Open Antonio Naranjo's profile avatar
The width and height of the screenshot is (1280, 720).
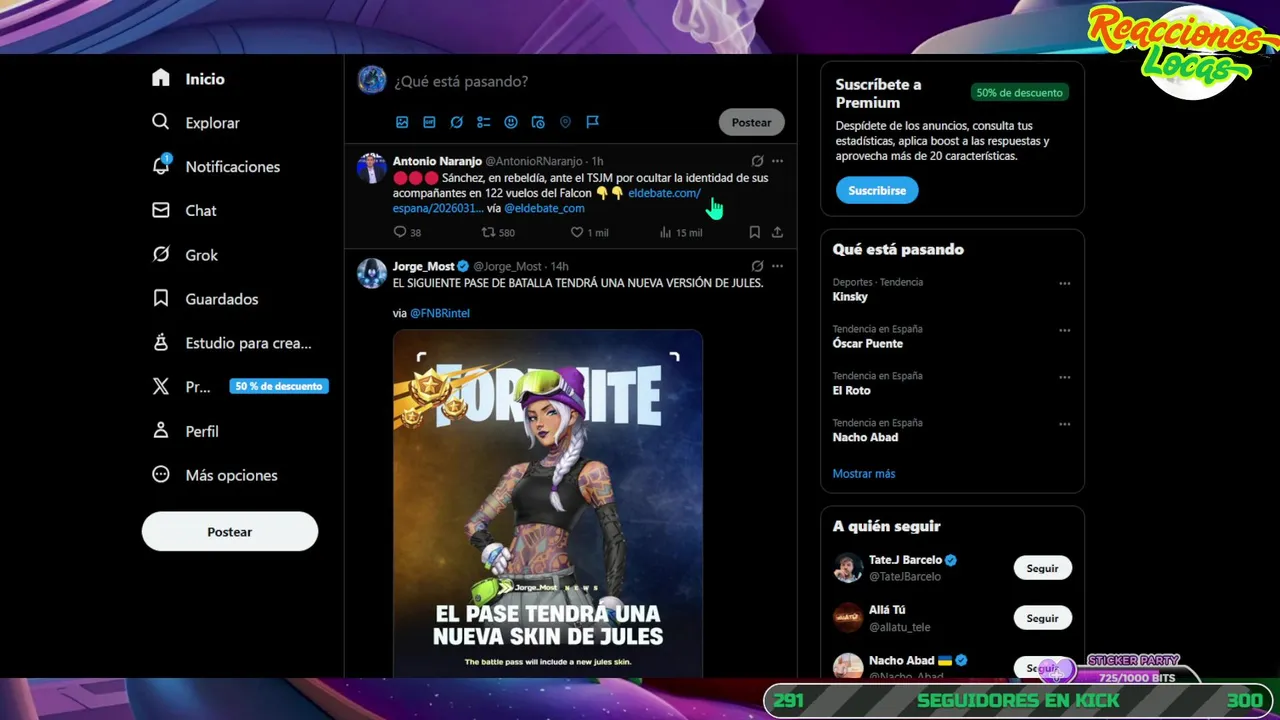(372, 168)
